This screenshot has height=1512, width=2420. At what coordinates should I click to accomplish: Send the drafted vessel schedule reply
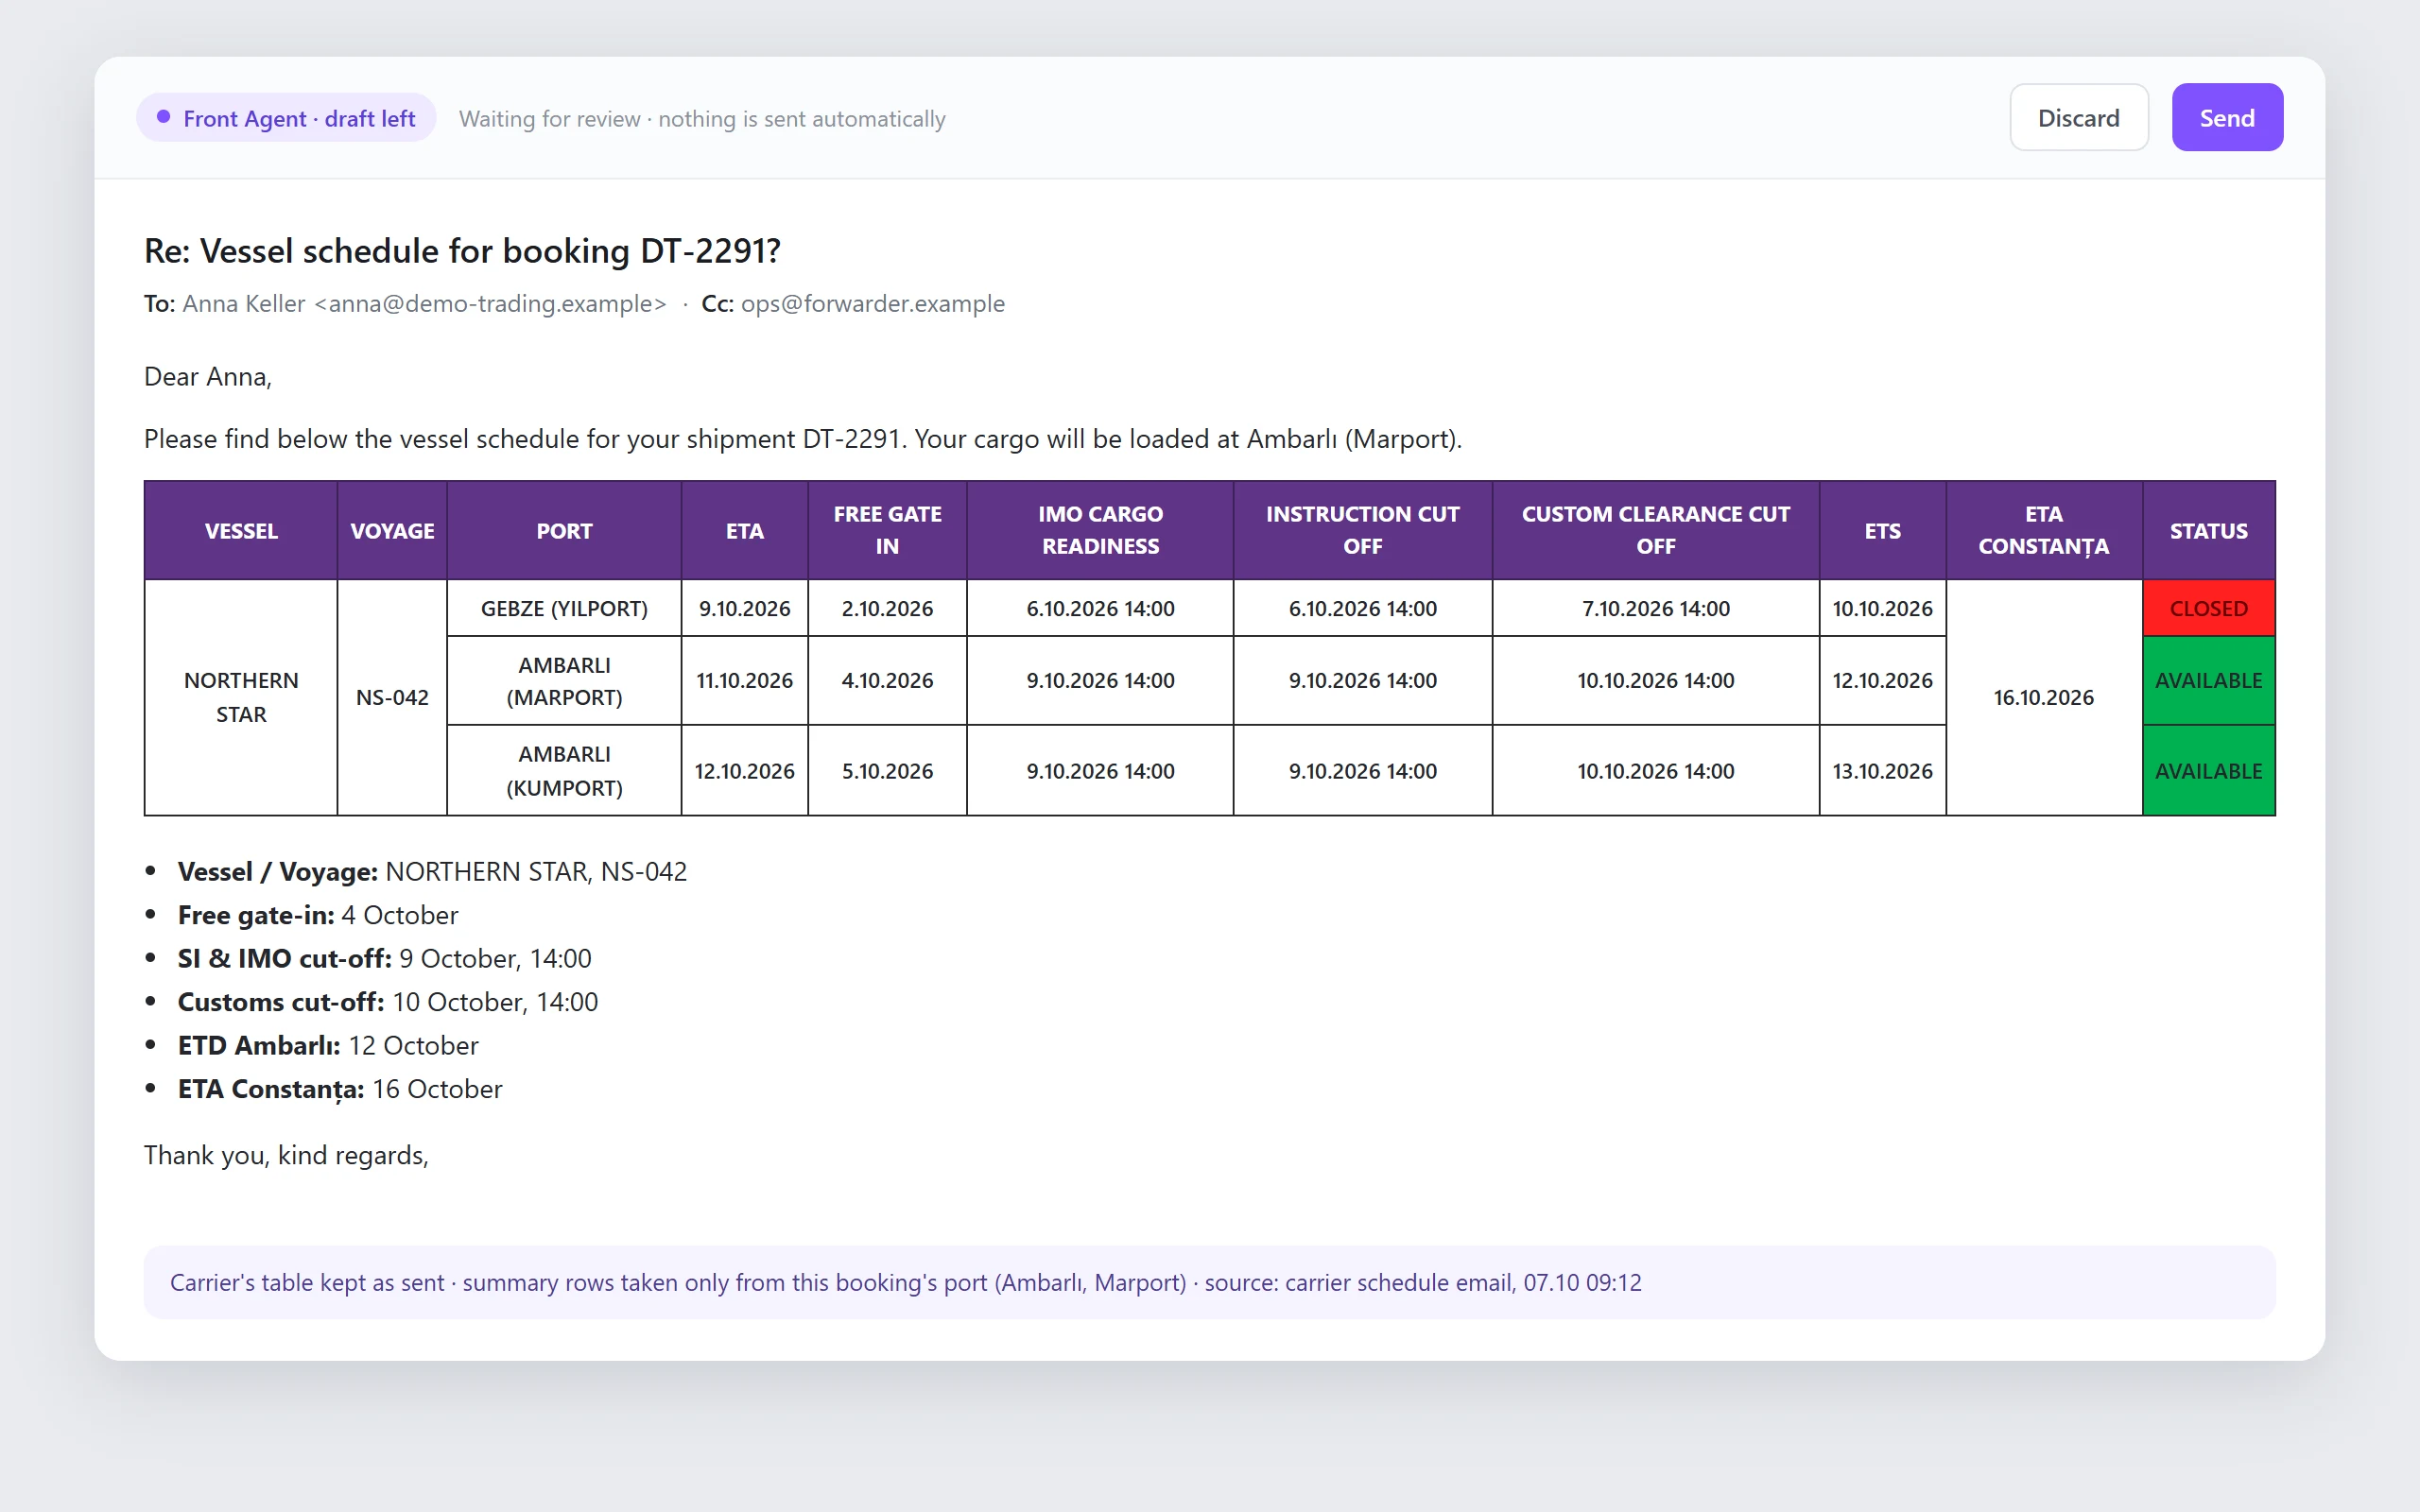(x=2226, y=118)
